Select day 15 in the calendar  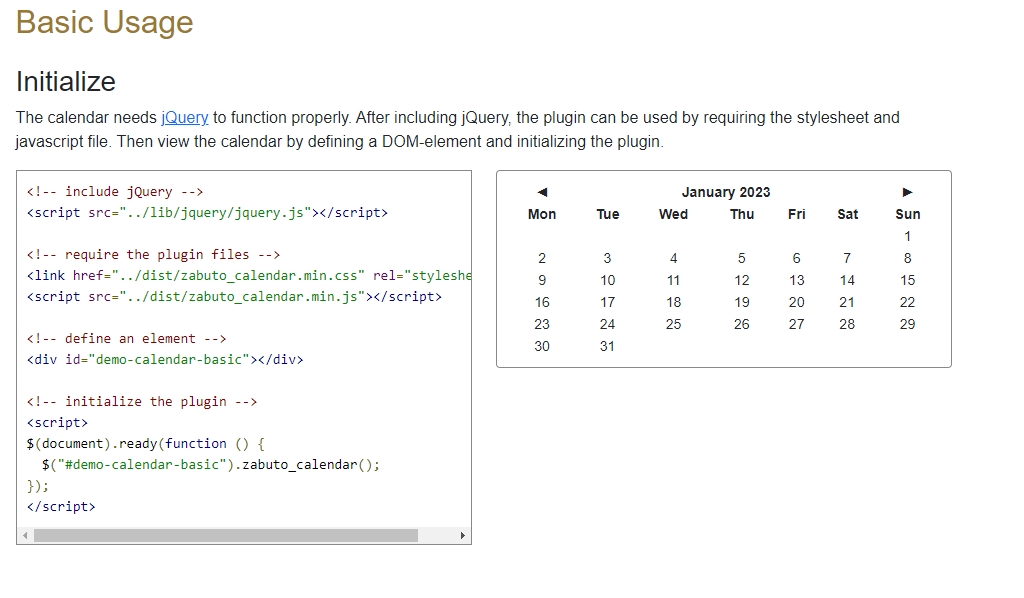pyautogui.click(x=907, y=280)
